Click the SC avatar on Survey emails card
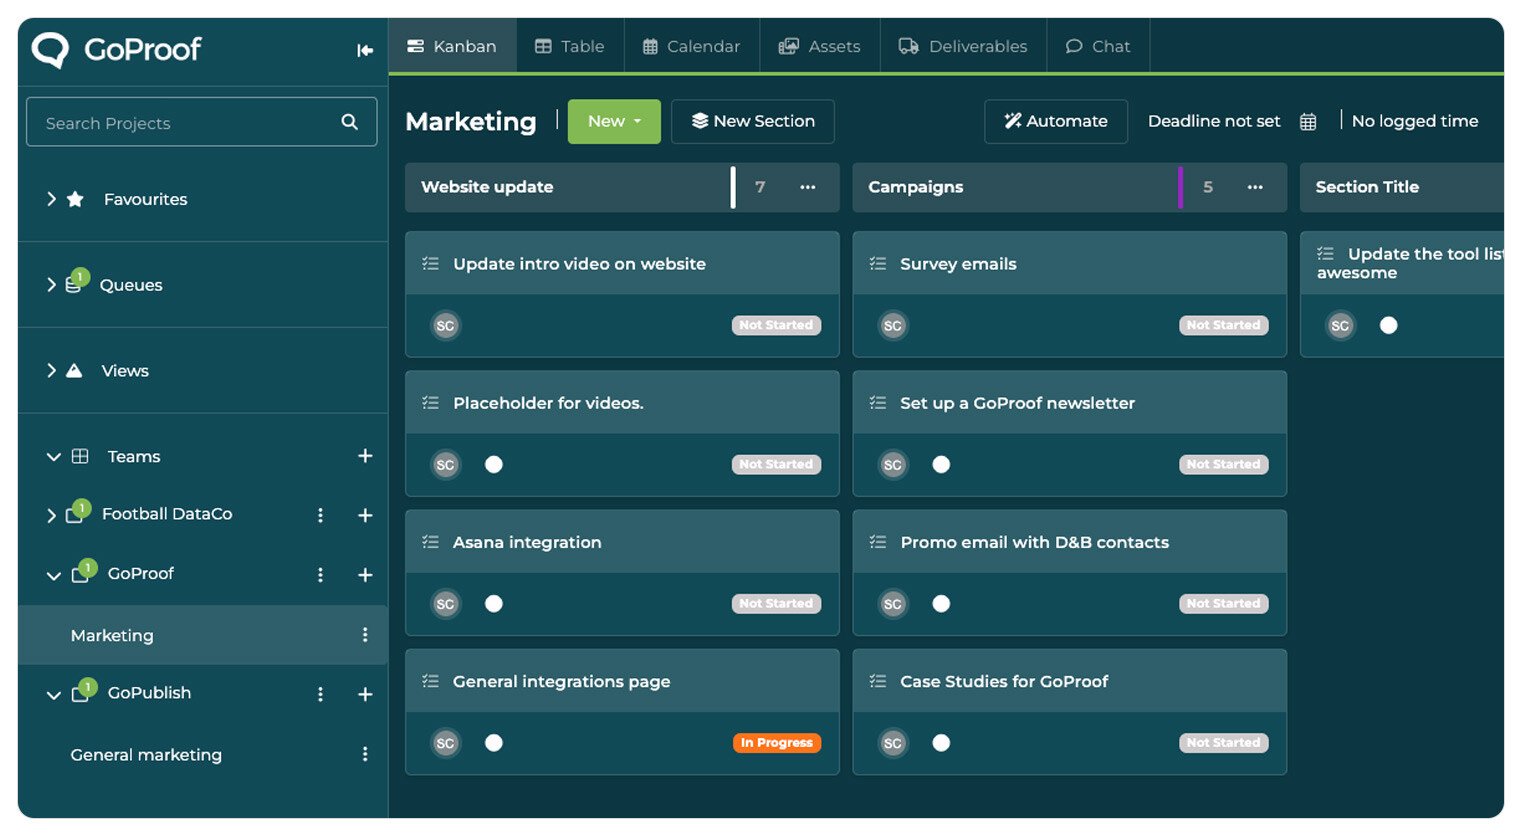 pyautogui.click(x=892, y=325)
